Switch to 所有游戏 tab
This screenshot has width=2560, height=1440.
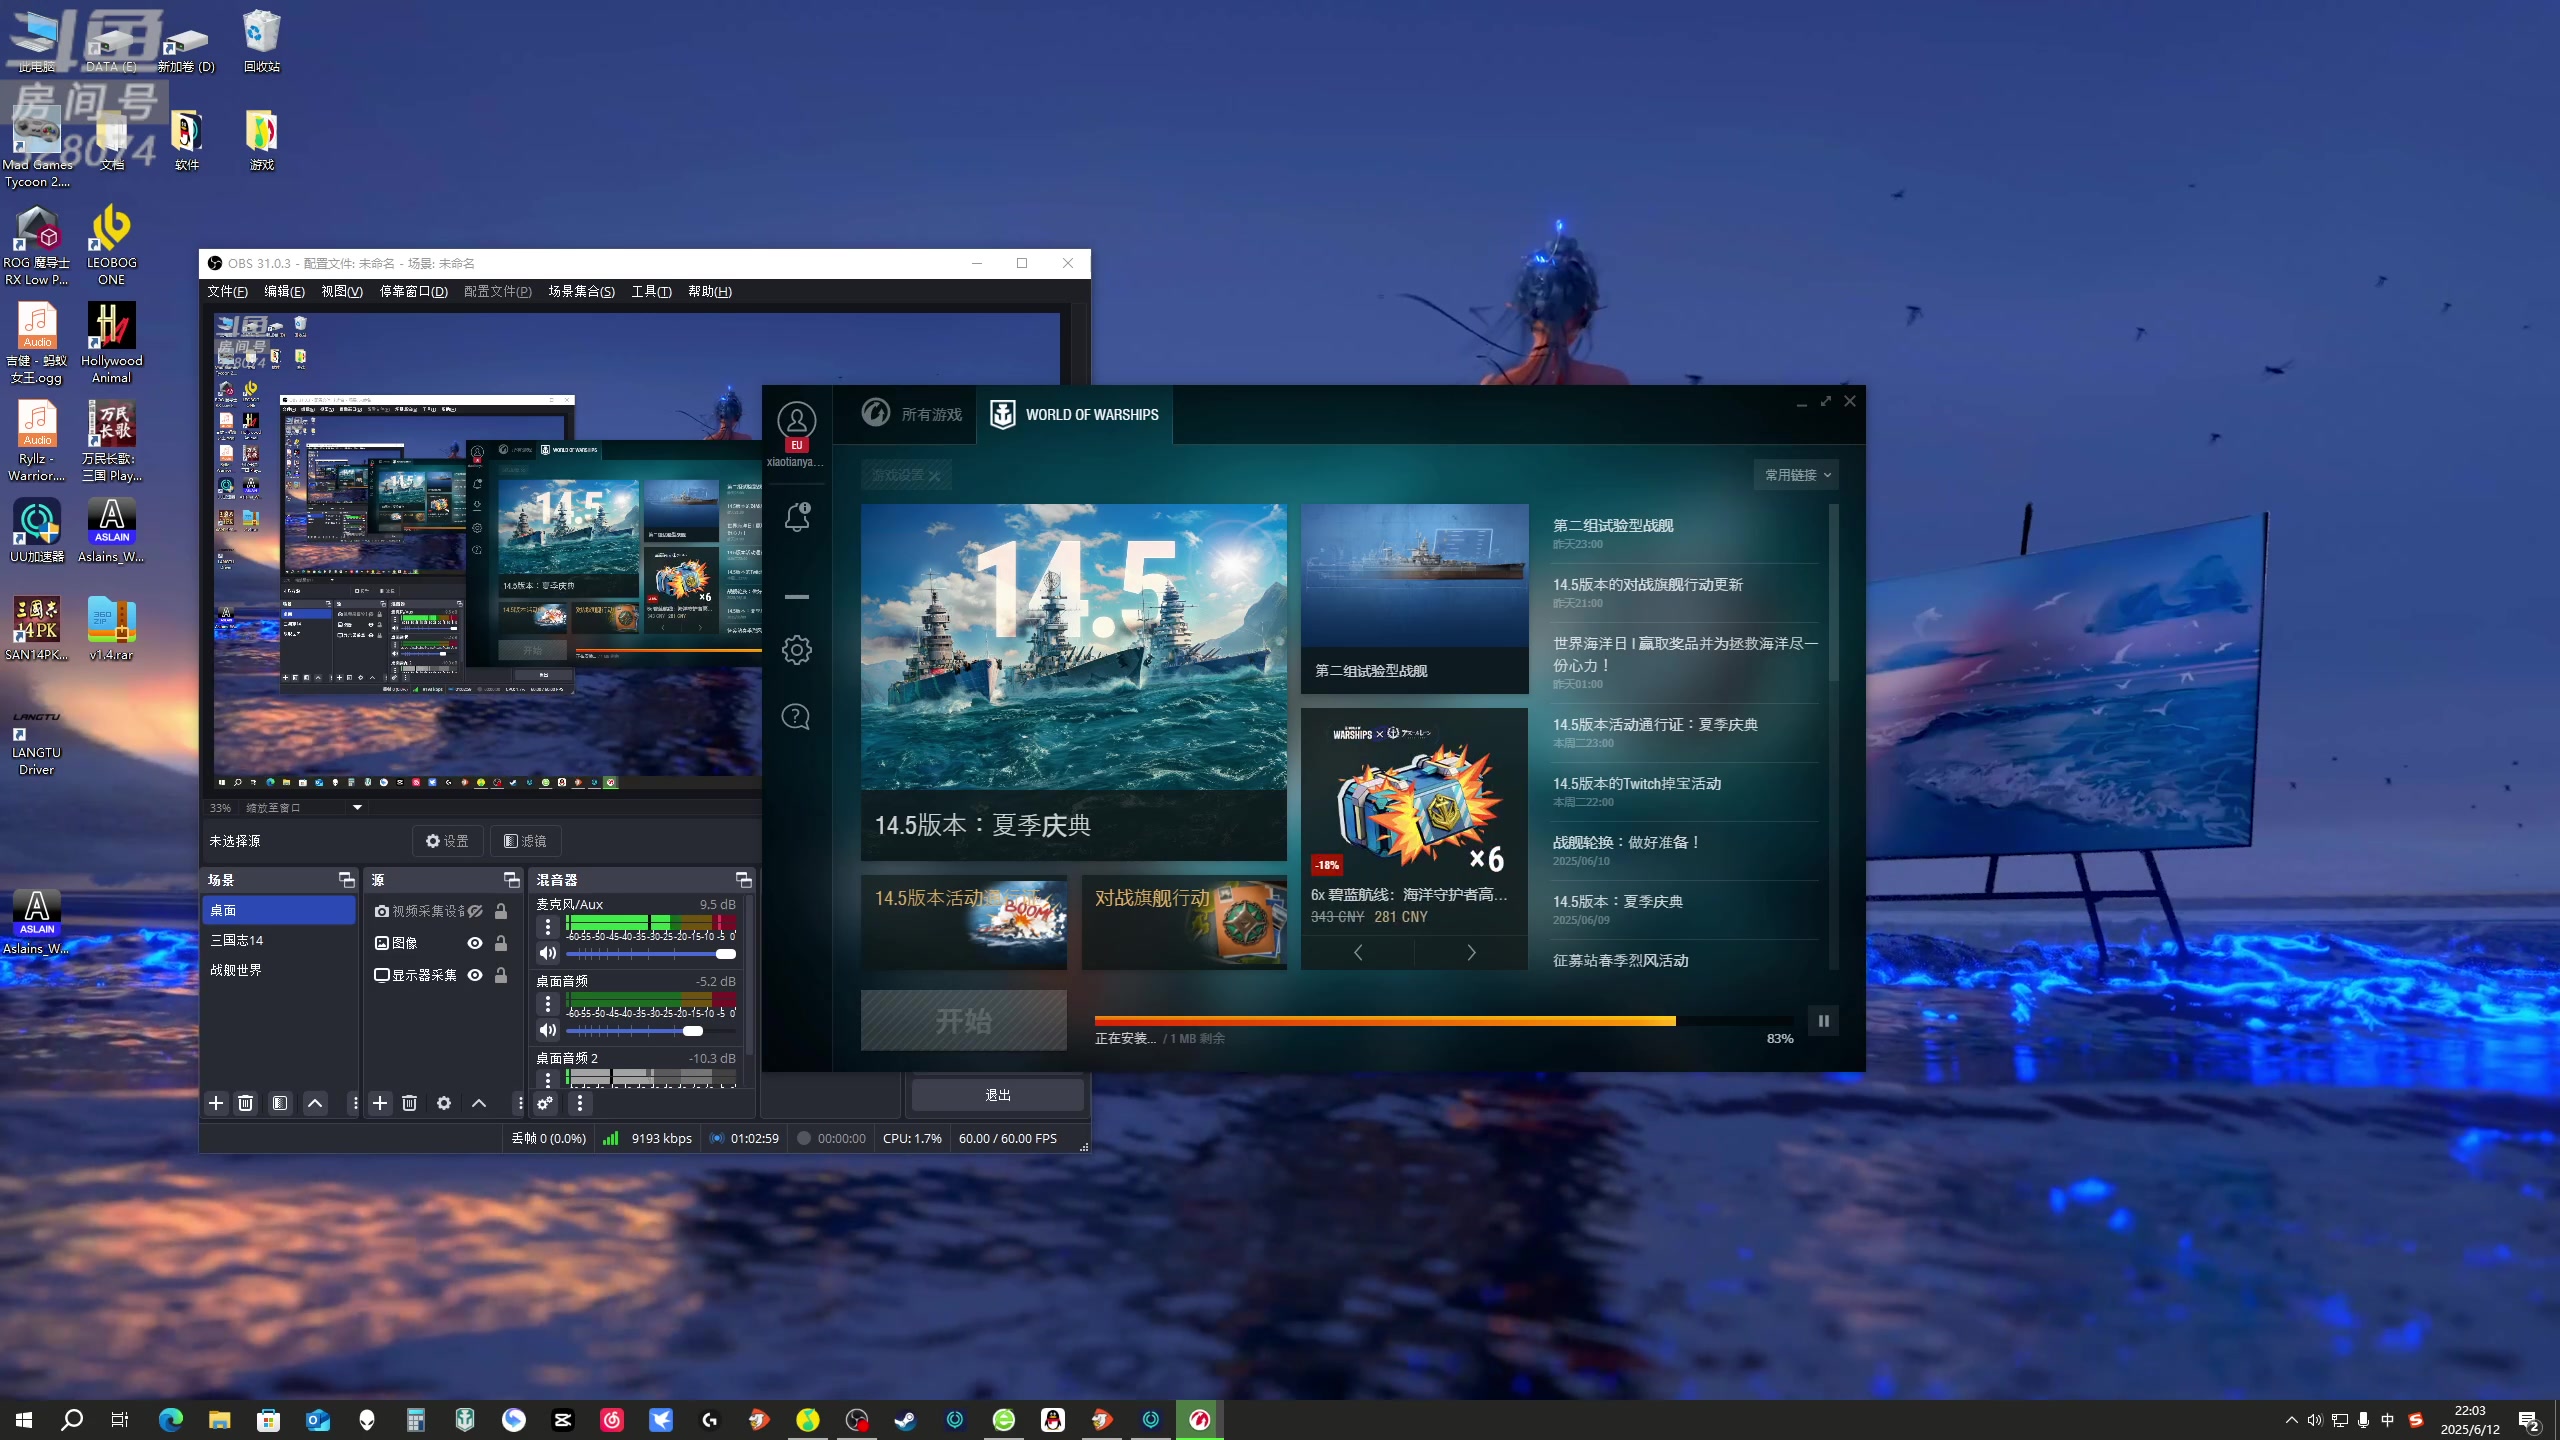[x=912, y=414]
